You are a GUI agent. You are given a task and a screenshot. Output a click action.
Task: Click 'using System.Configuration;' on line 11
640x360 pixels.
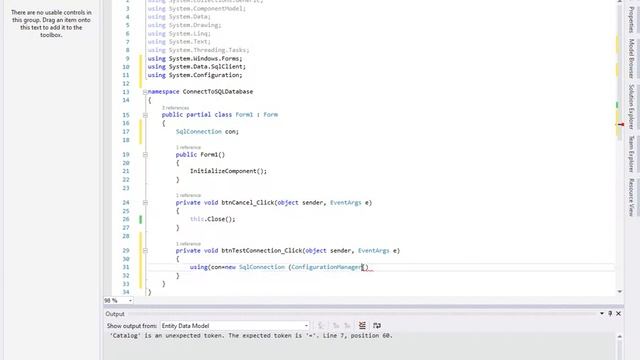click(195, 75)
